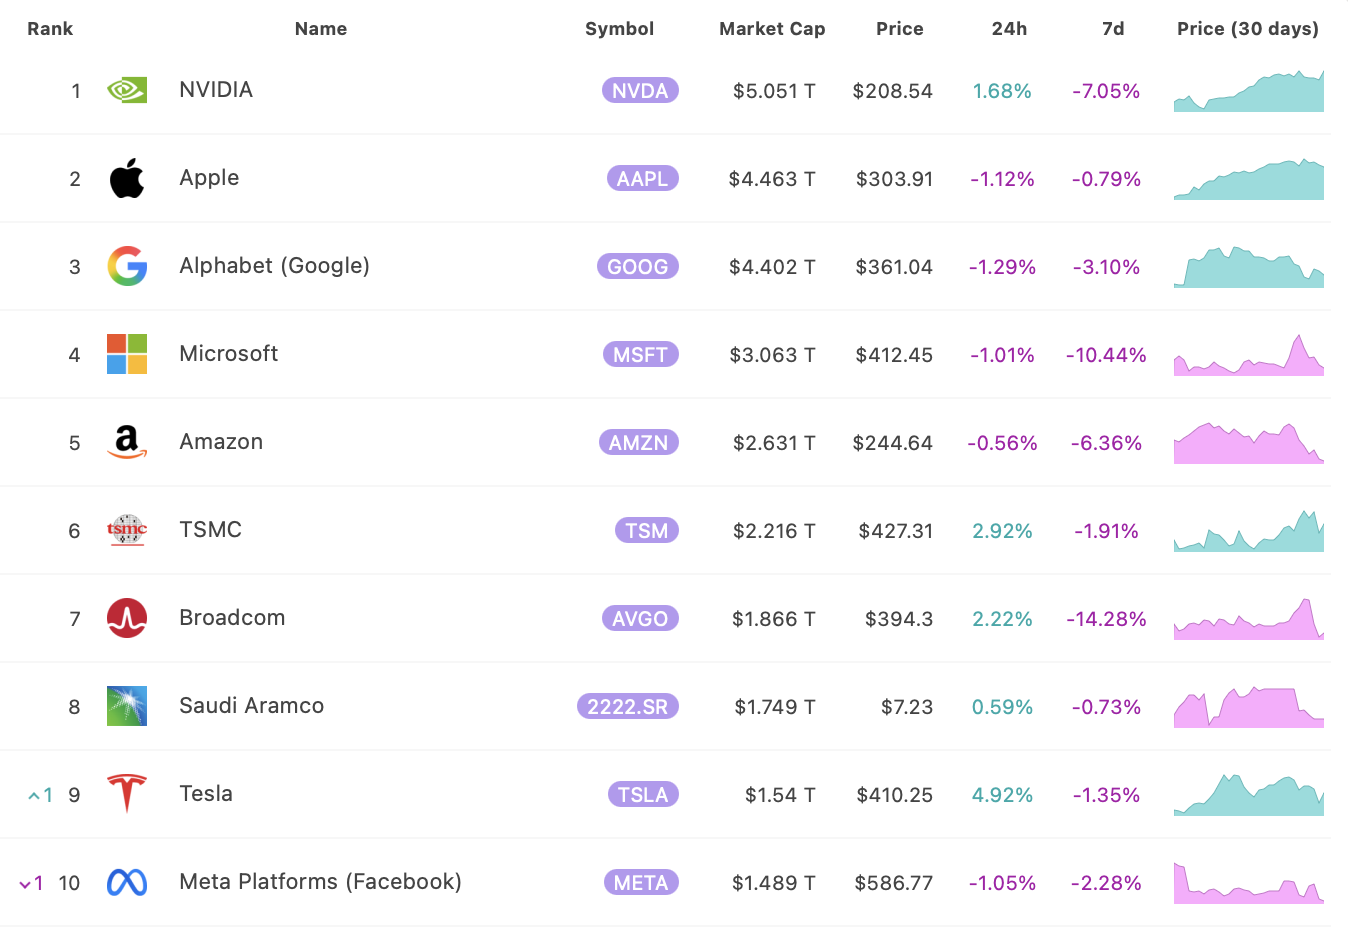This screenshot has width=1348, height=932.
Task: Click the AMZN ticker badge
Action: [639, 443]
